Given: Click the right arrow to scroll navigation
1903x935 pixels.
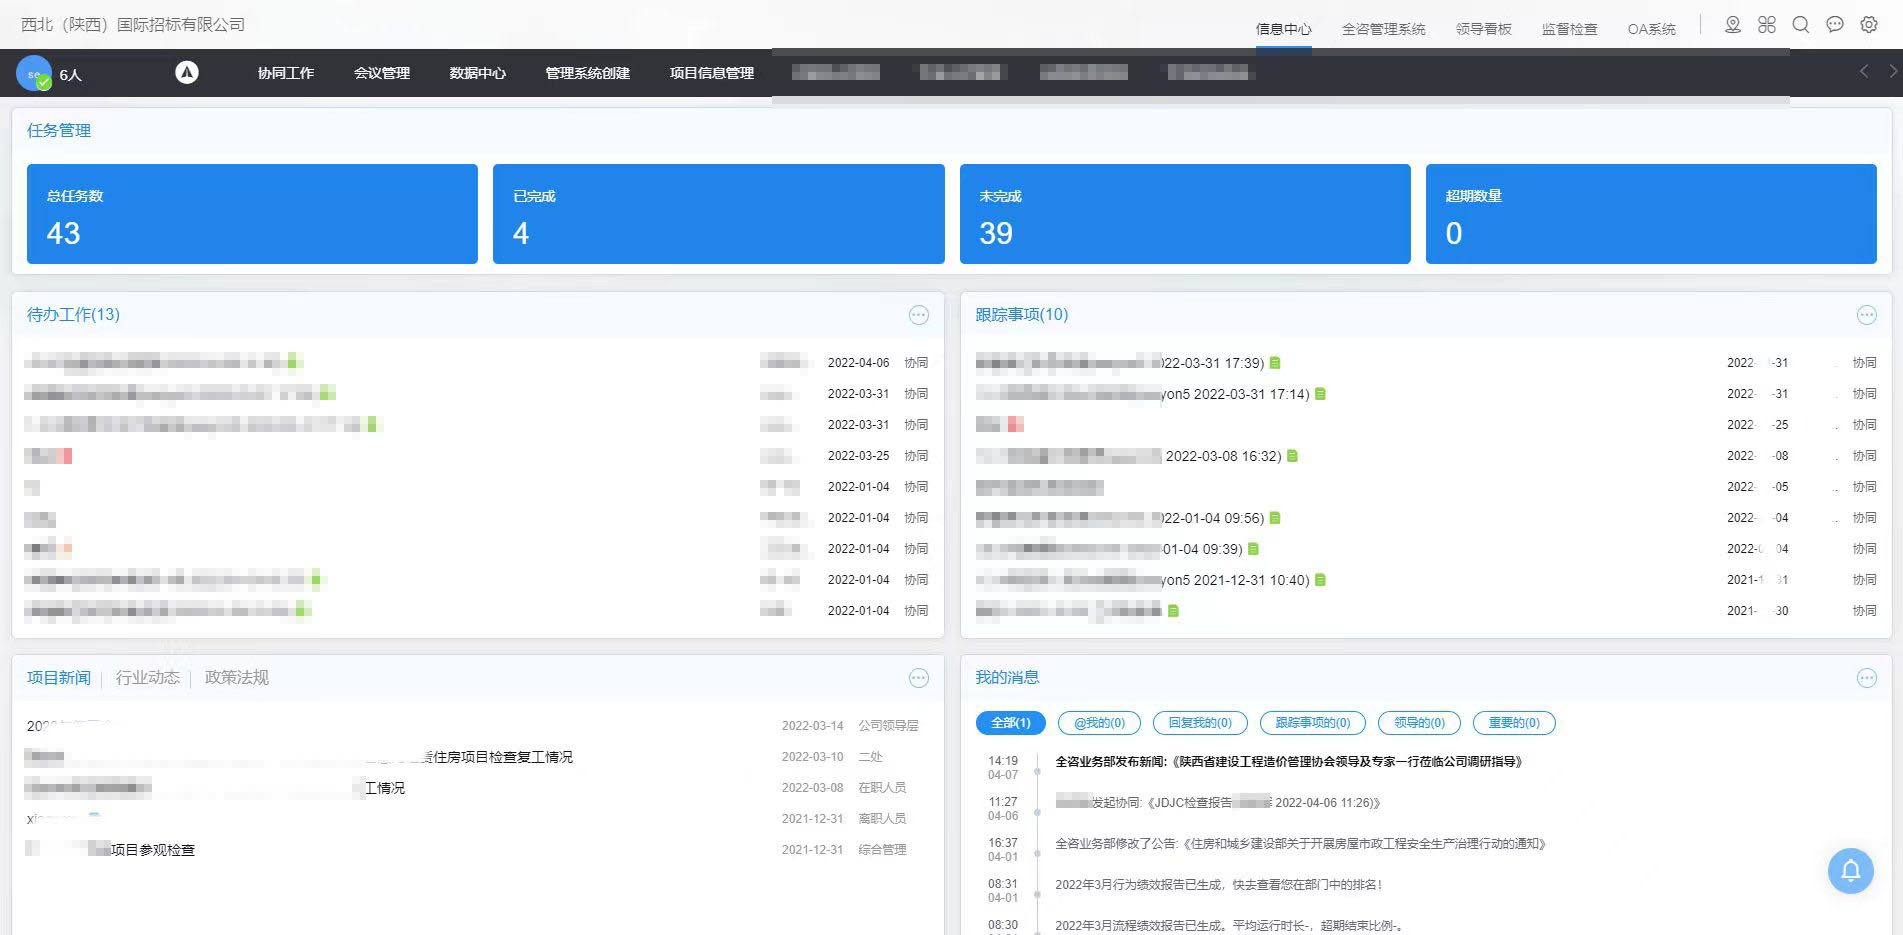Looking at the screenshot, I should [x=1892, y=71].
